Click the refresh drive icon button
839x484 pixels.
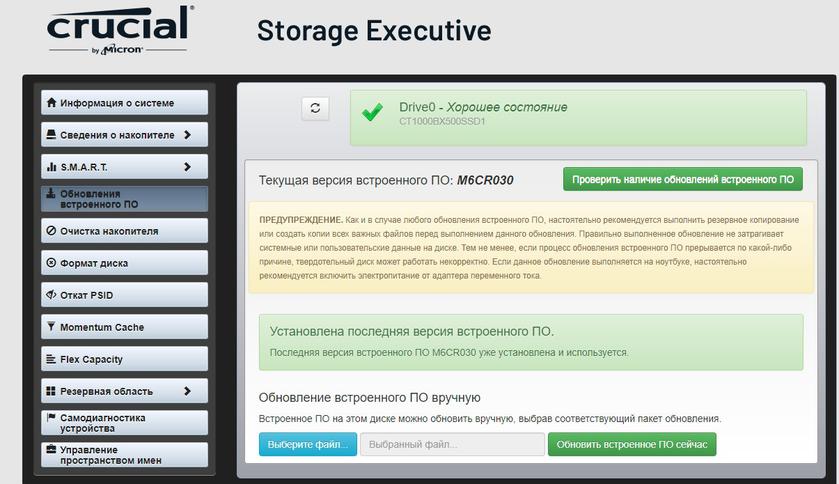click(x=315, y=108)
